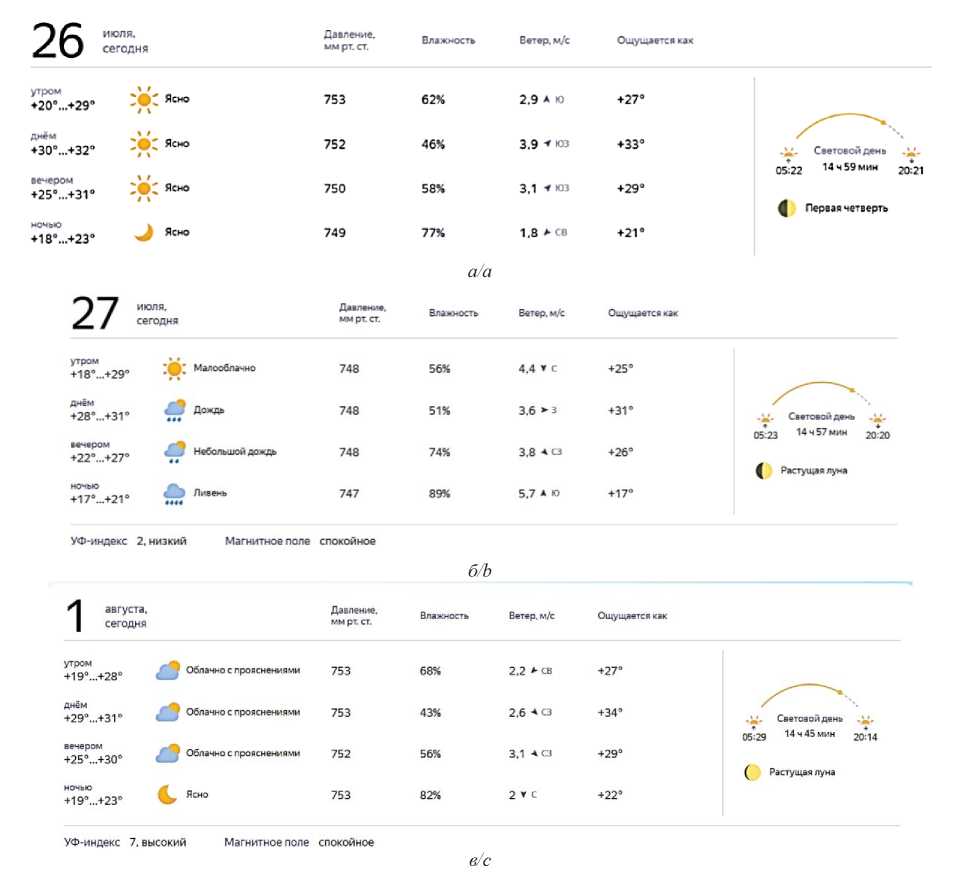Click the heavy rain icon next to Ливень
The image size is (968, 872).
[x=174, y=493]
